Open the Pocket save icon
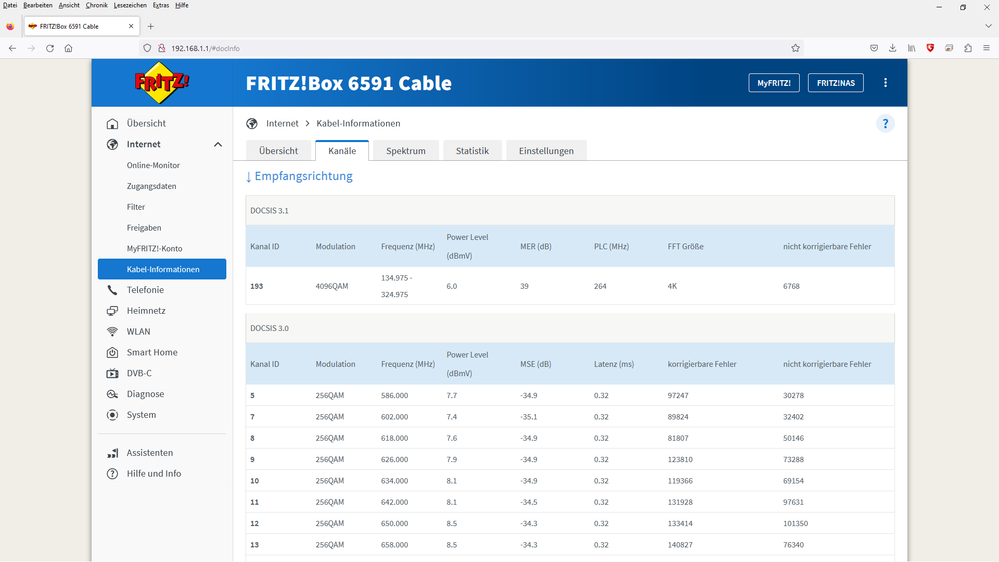999x562 pixels. 873,48
